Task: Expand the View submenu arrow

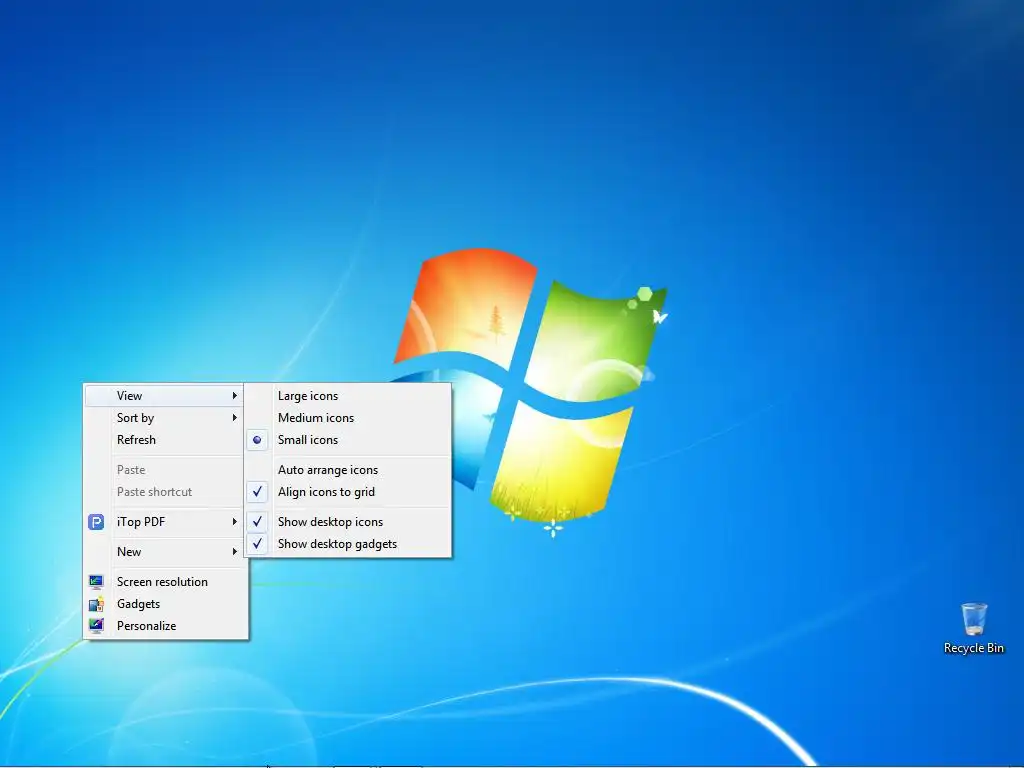Action: tap(234, 396)
